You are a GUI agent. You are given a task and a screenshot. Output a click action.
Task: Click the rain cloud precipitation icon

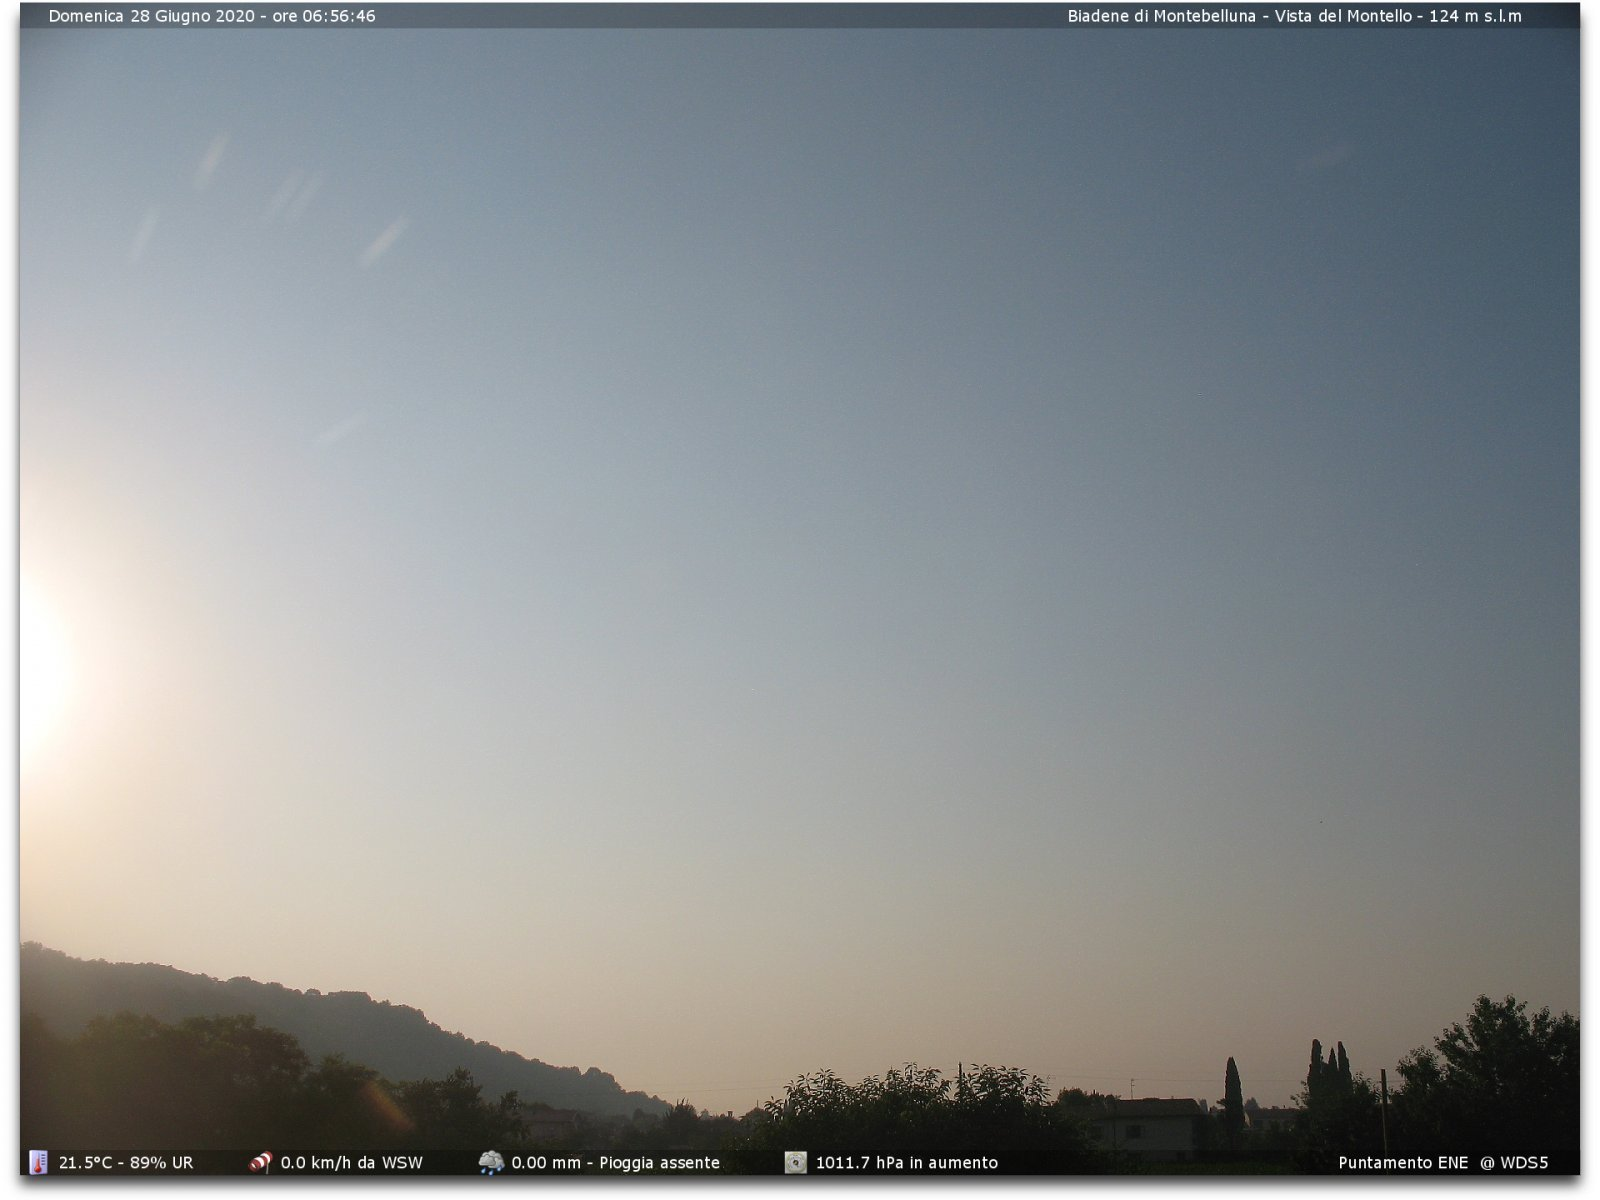[x=491, y=1162]
